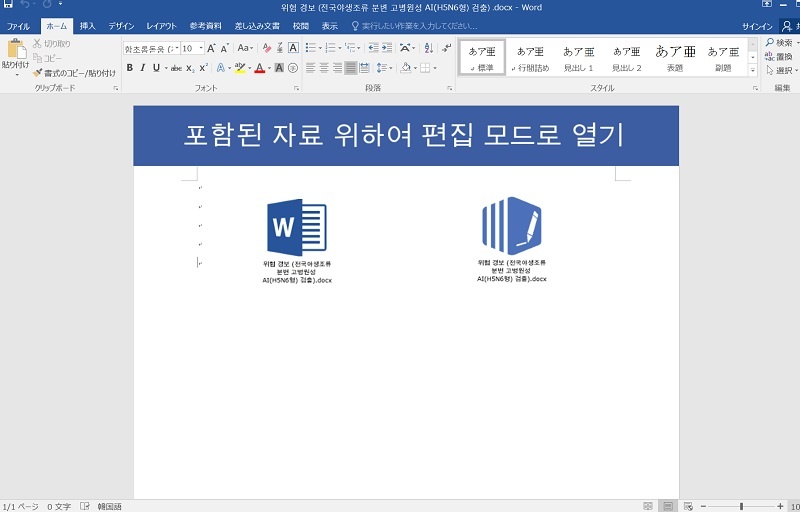Open the ファイル (File) tab
The image size is (800, 512).
(18, 26)
